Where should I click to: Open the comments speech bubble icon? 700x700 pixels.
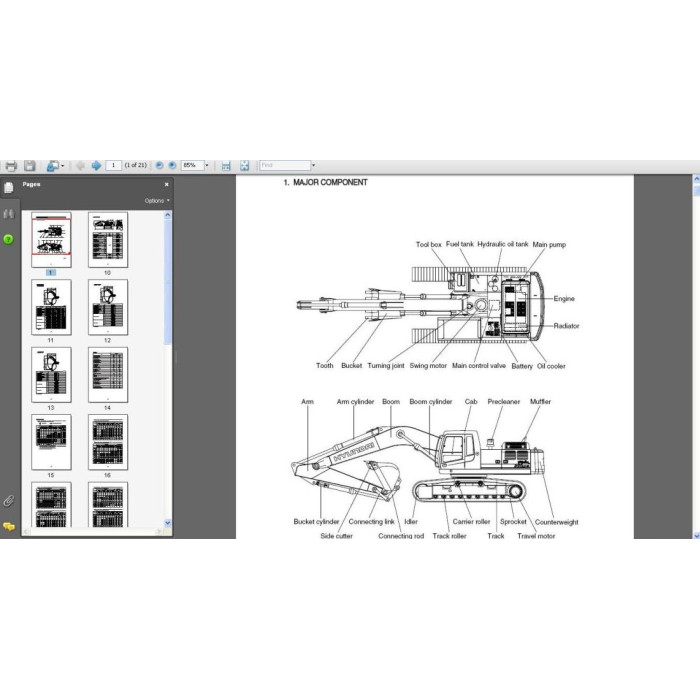pyautogui.click(x=8, y=527)
